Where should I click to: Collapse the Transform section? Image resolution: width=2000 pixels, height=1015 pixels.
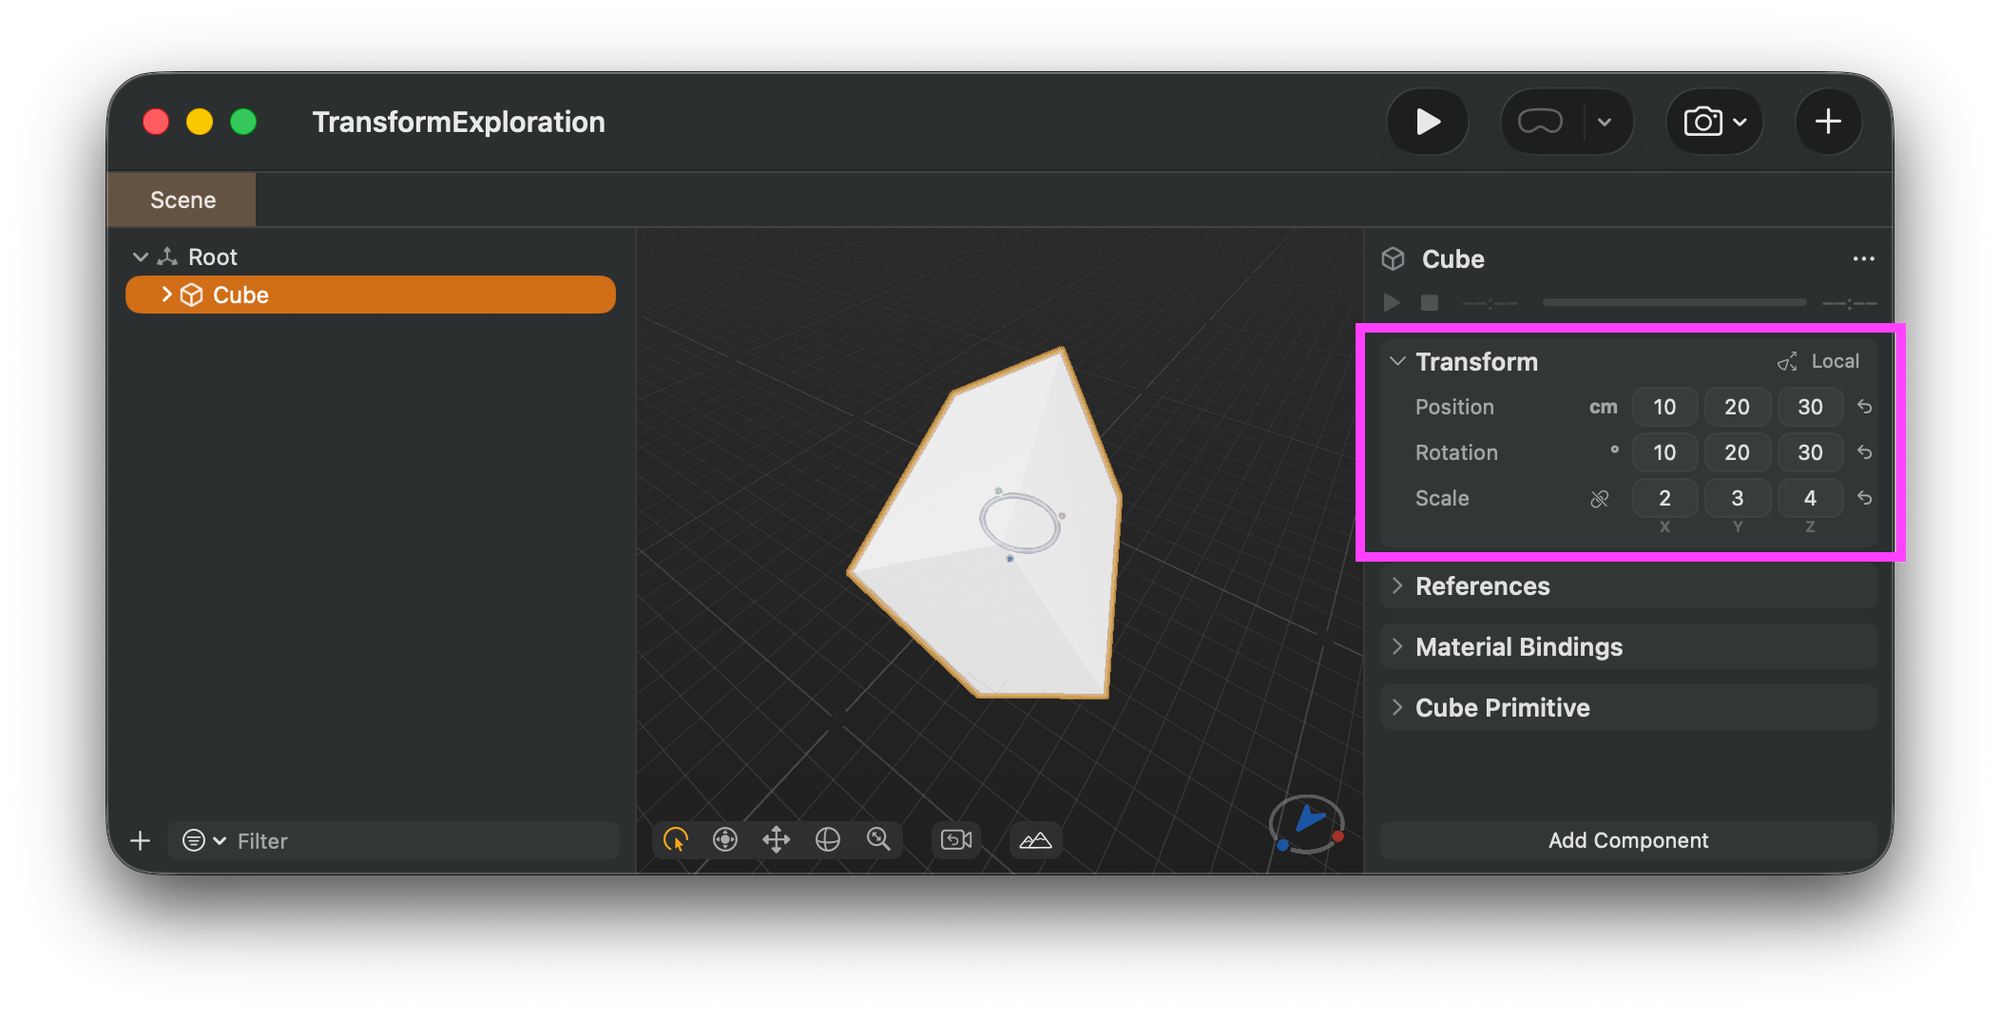pos(1397,361)
